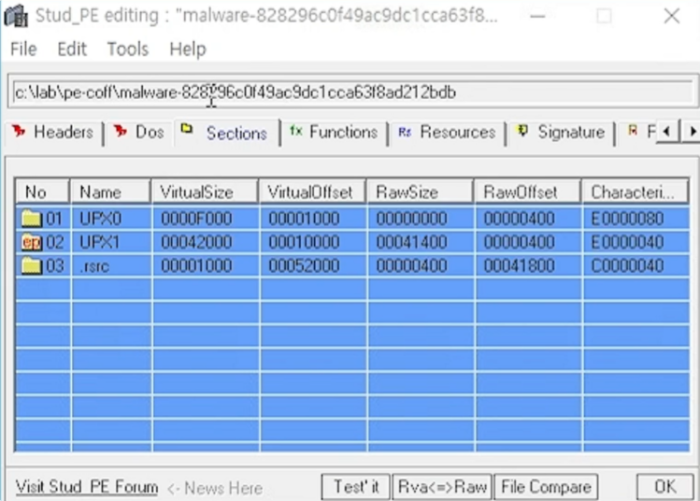700x501 pixels.
Task: Click the File Compare button
Action: pos(546,487)
